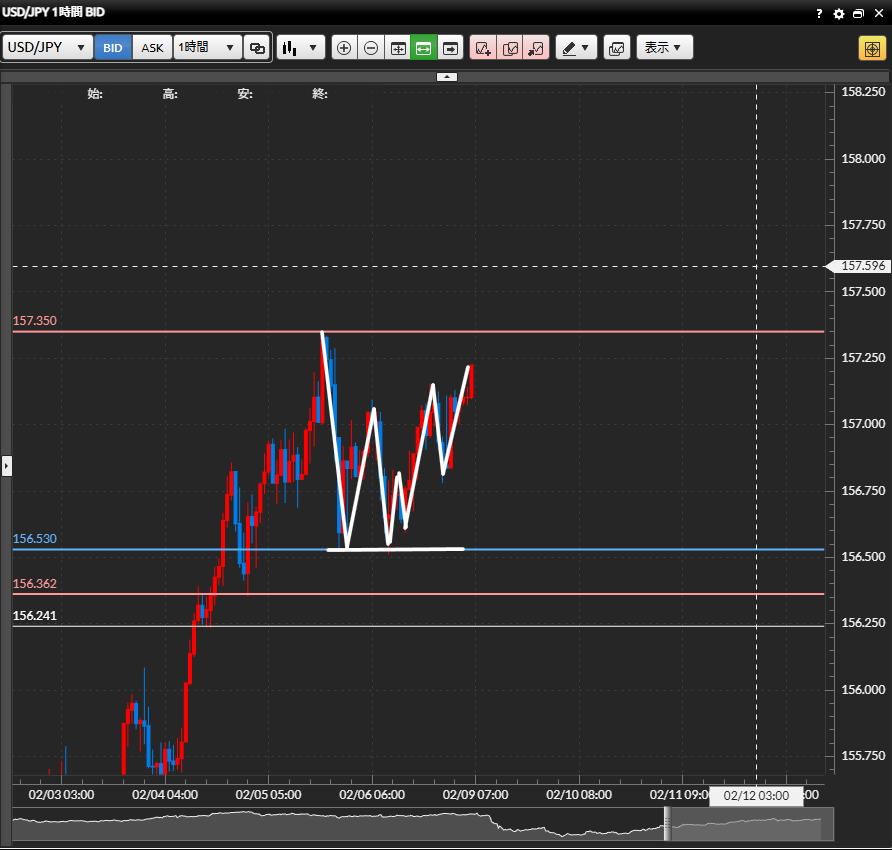This screenshot has width=892, height=850.
Task: Click the third pink order icon
Action: 537,48
